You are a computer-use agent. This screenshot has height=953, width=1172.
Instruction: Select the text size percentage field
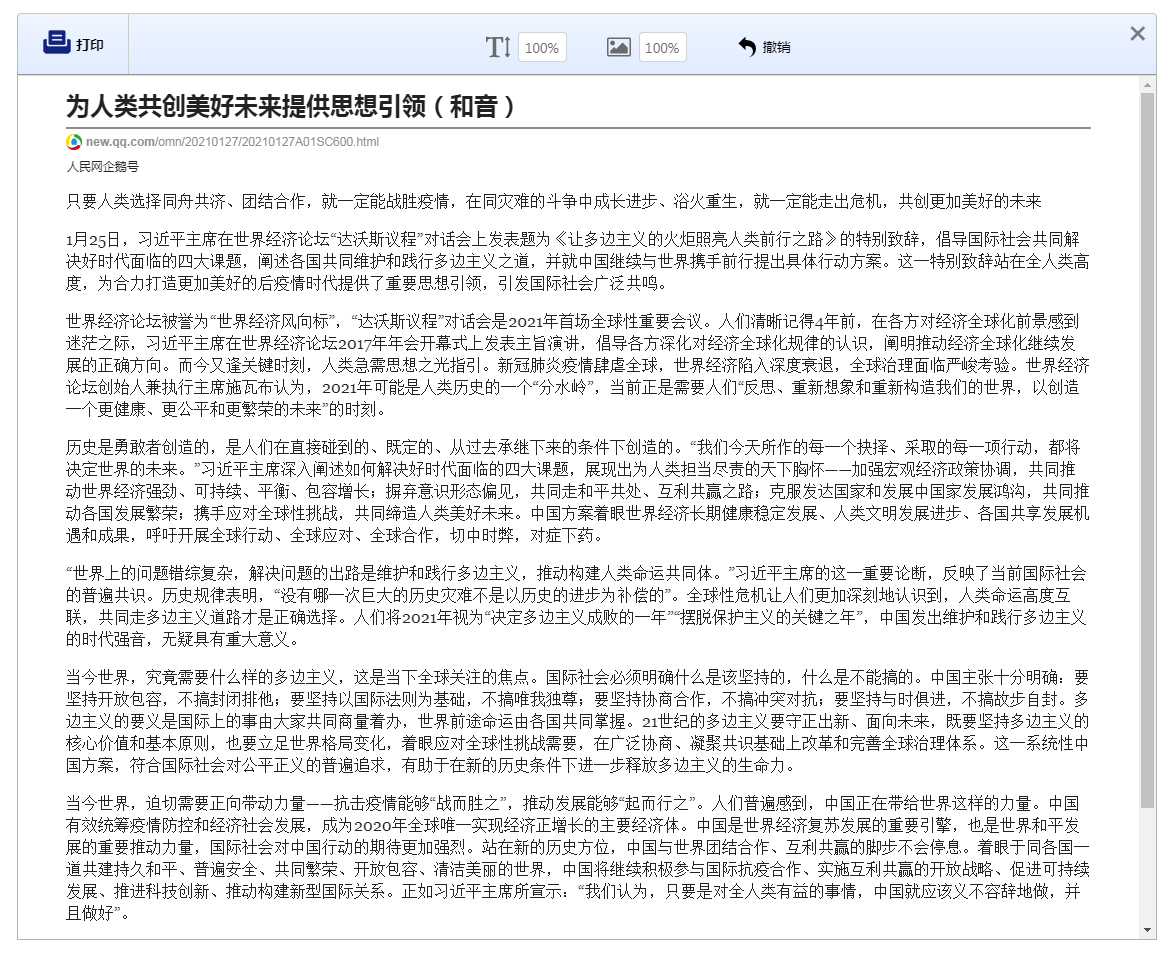(x=541, y=48)
